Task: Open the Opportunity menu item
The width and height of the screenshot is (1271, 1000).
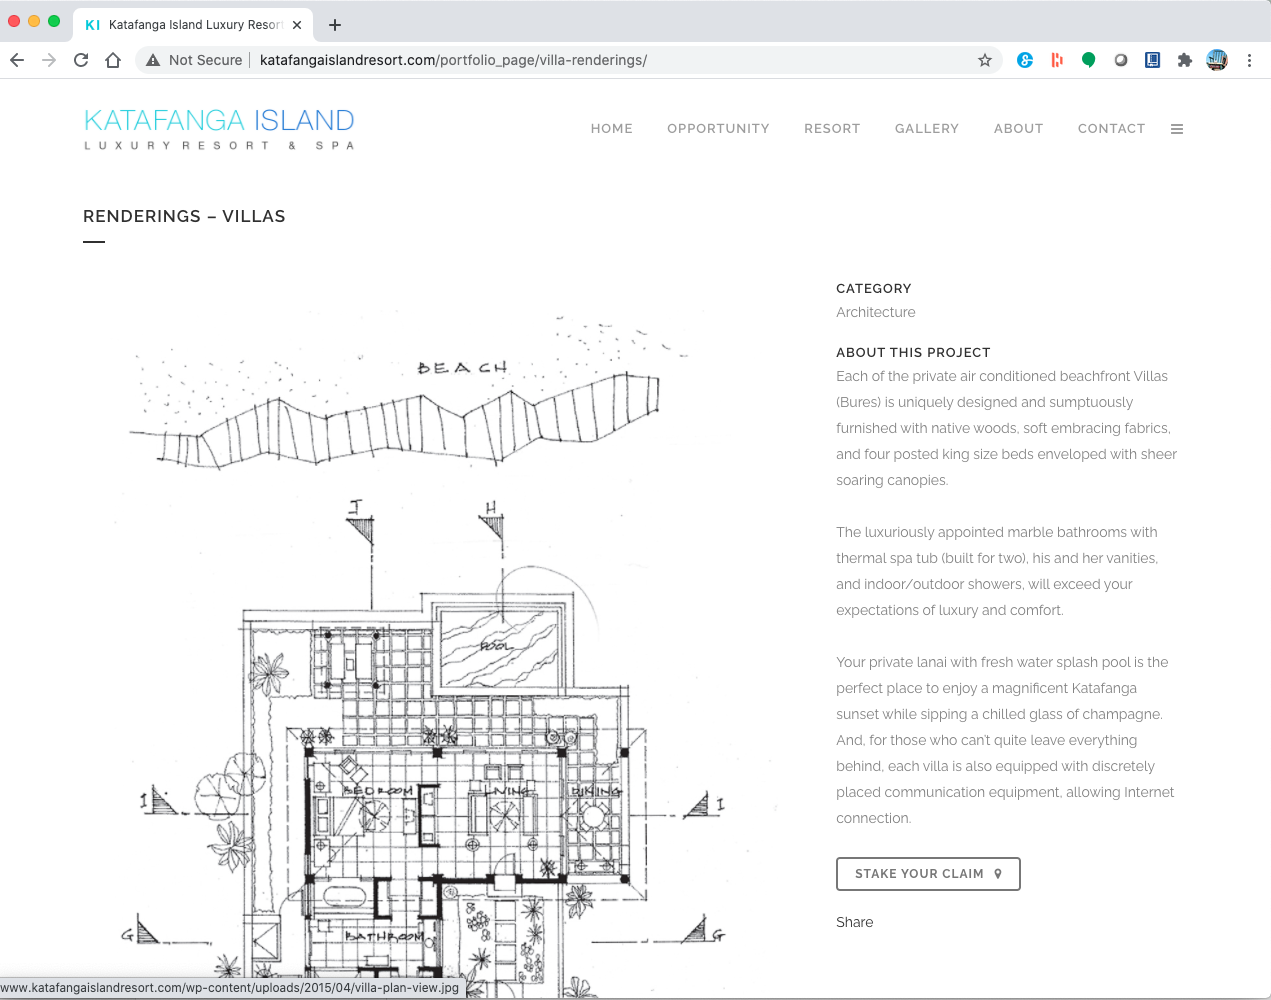Action: click(718, 129)
